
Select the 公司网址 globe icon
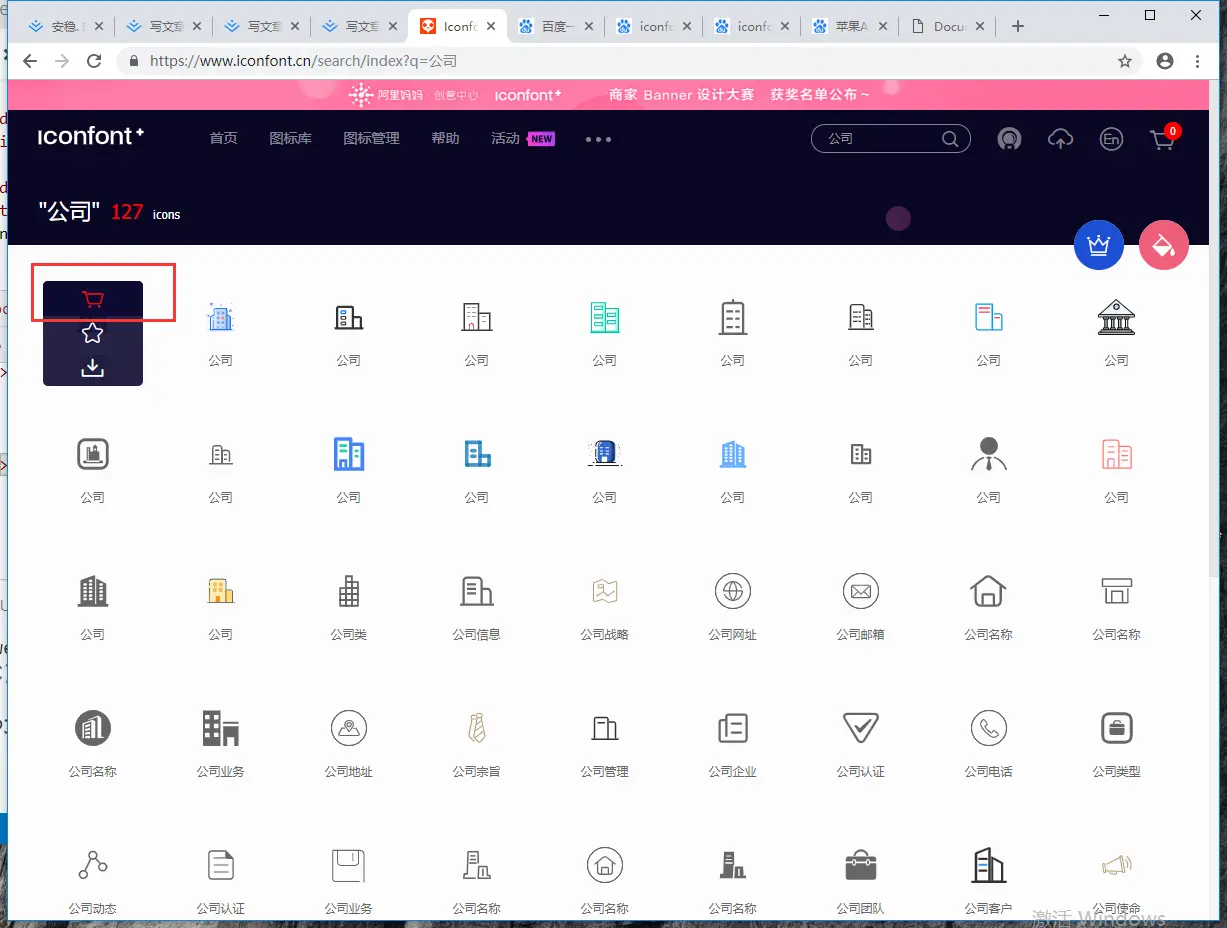[732, 592]
